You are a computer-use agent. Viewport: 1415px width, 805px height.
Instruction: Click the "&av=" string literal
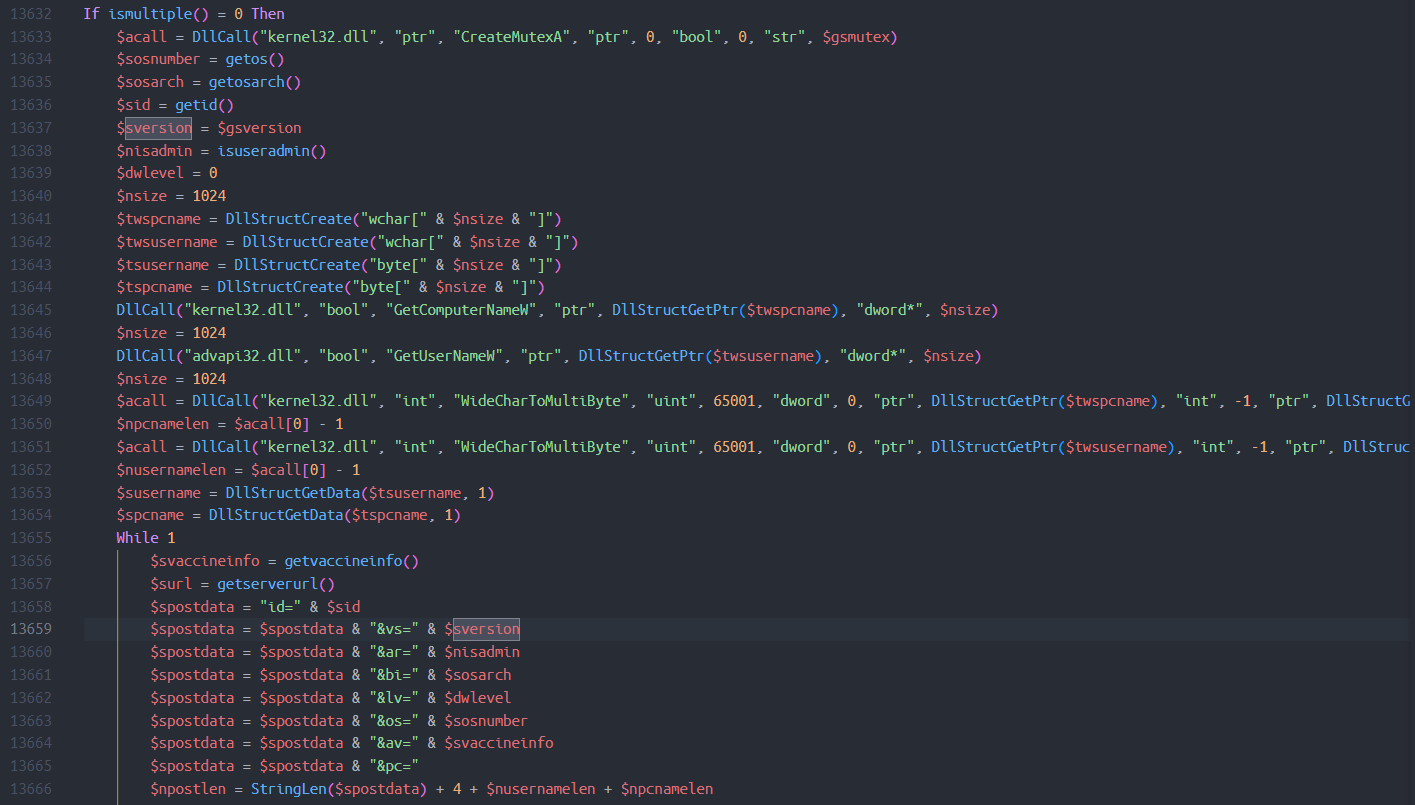pos(394,744)
